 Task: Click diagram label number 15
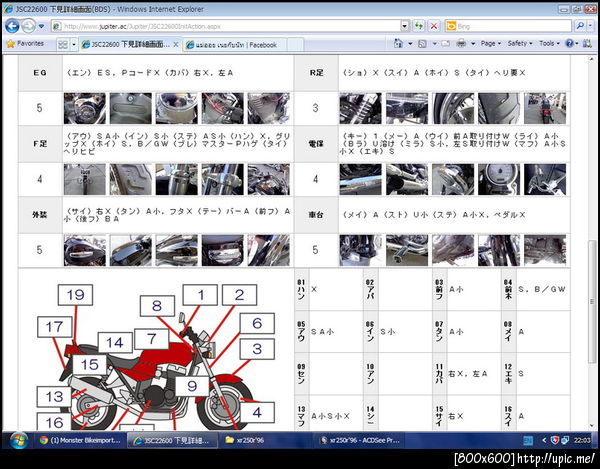pos(90,365)
